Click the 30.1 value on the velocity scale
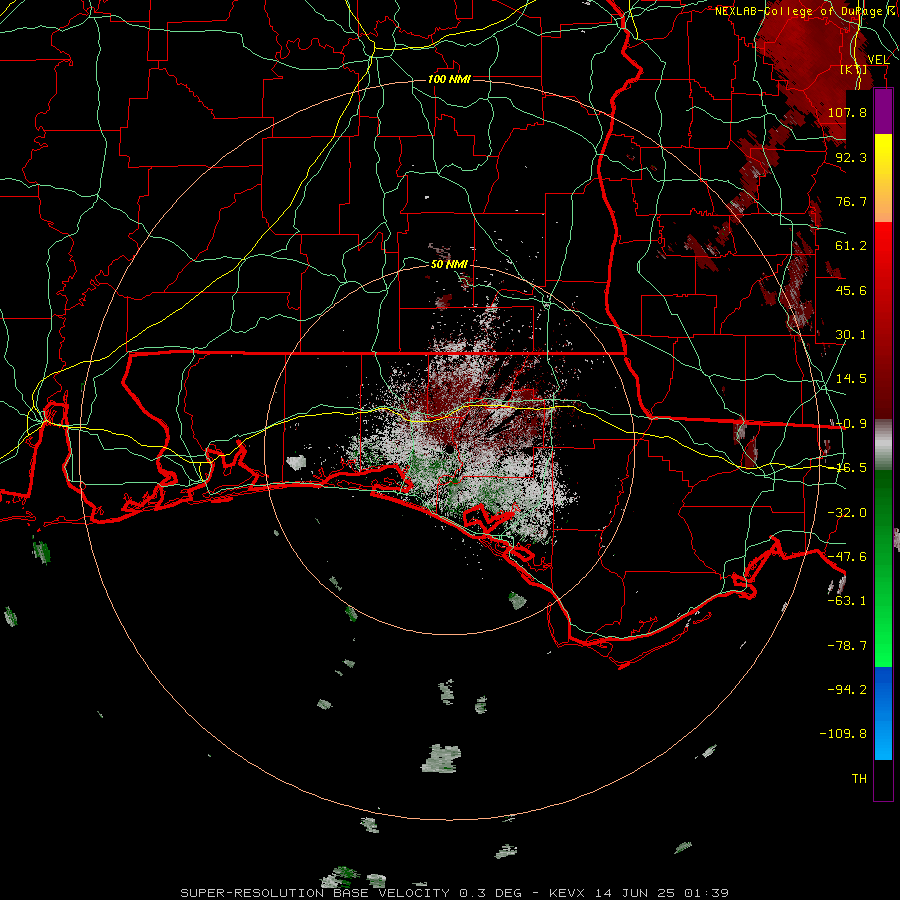The image size is (900, 900). (851, 335)
